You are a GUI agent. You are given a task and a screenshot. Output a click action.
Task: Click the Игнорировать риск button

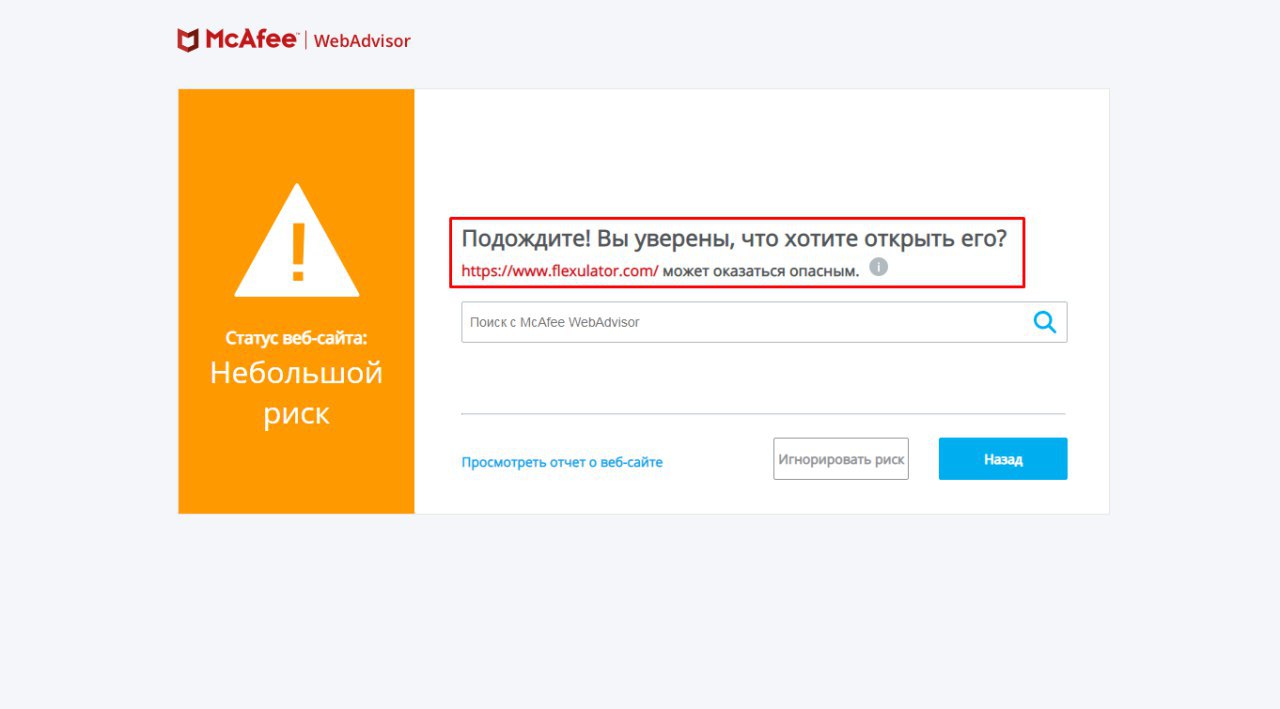[x=841, y=459]
